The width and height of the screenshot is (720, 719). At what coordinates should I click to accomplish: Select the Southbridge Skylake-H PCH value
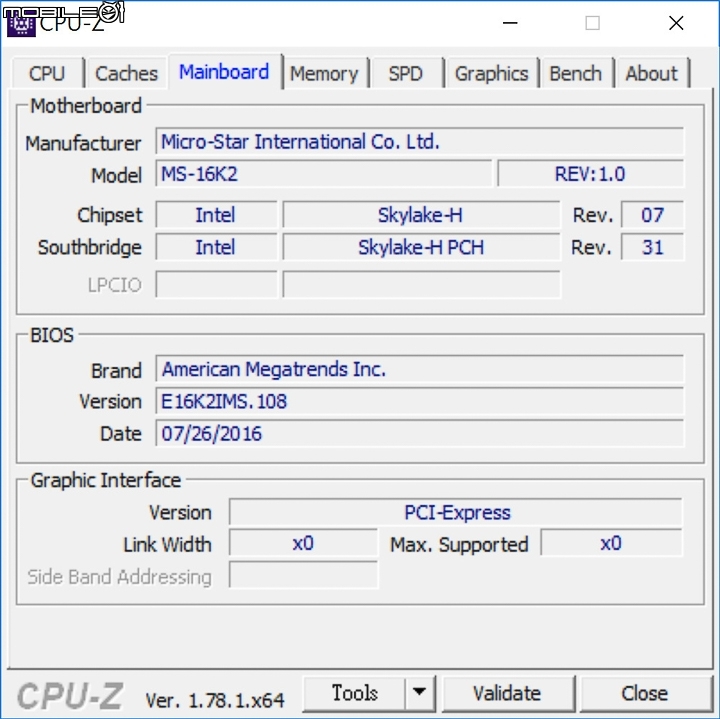pos(421,247)
